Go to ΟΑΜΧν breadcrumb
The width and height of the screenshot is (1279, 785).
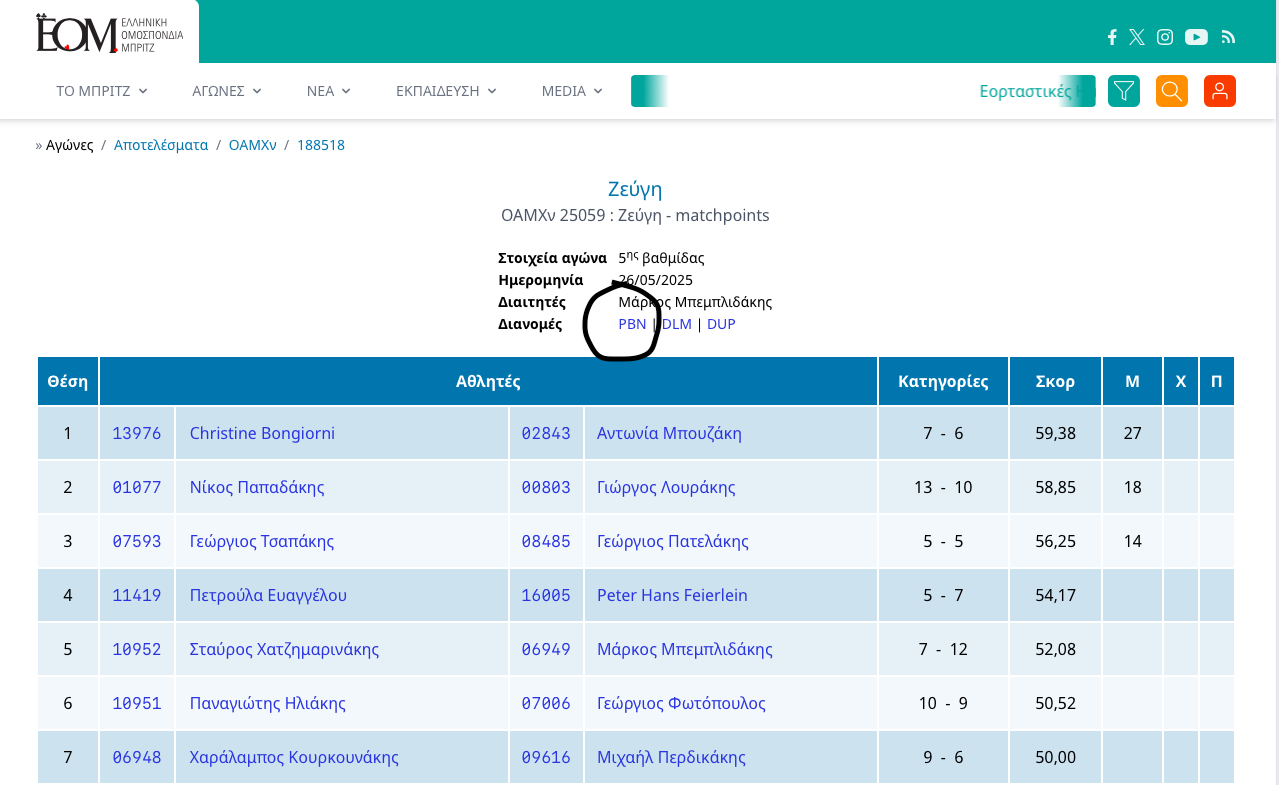click(x=252, y=145)
